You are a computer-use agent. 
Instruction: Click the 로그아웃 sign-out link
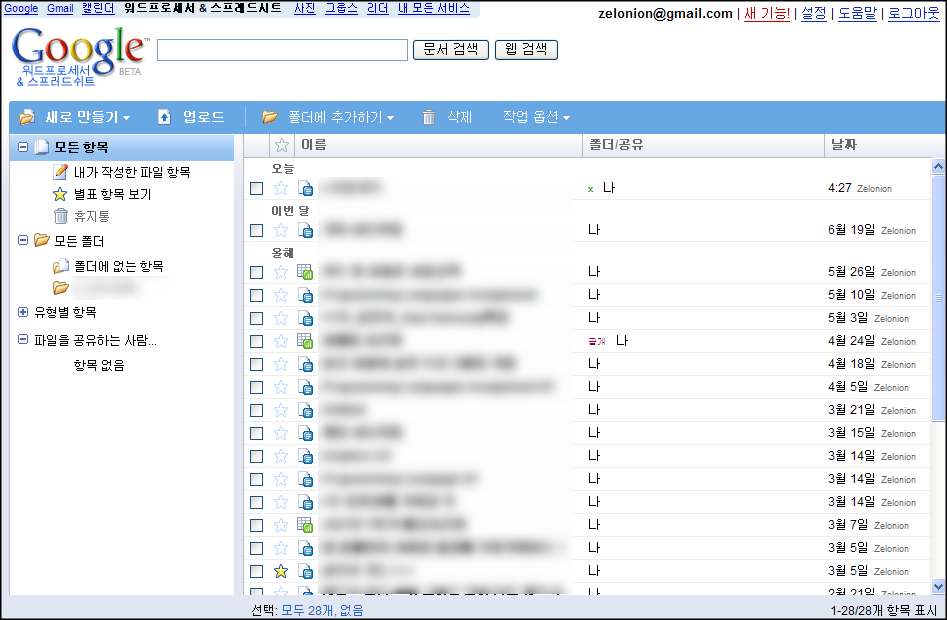point(913,13)
